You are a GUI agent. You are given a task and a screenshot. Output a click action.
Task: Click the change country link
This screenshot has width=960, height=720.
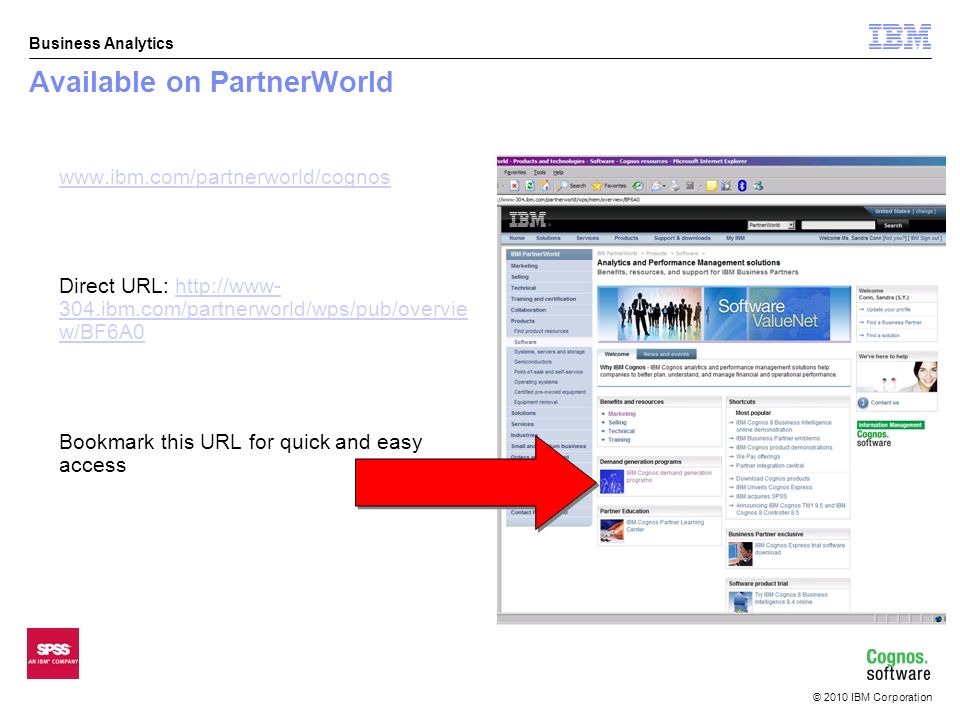[x=924, y=211]
